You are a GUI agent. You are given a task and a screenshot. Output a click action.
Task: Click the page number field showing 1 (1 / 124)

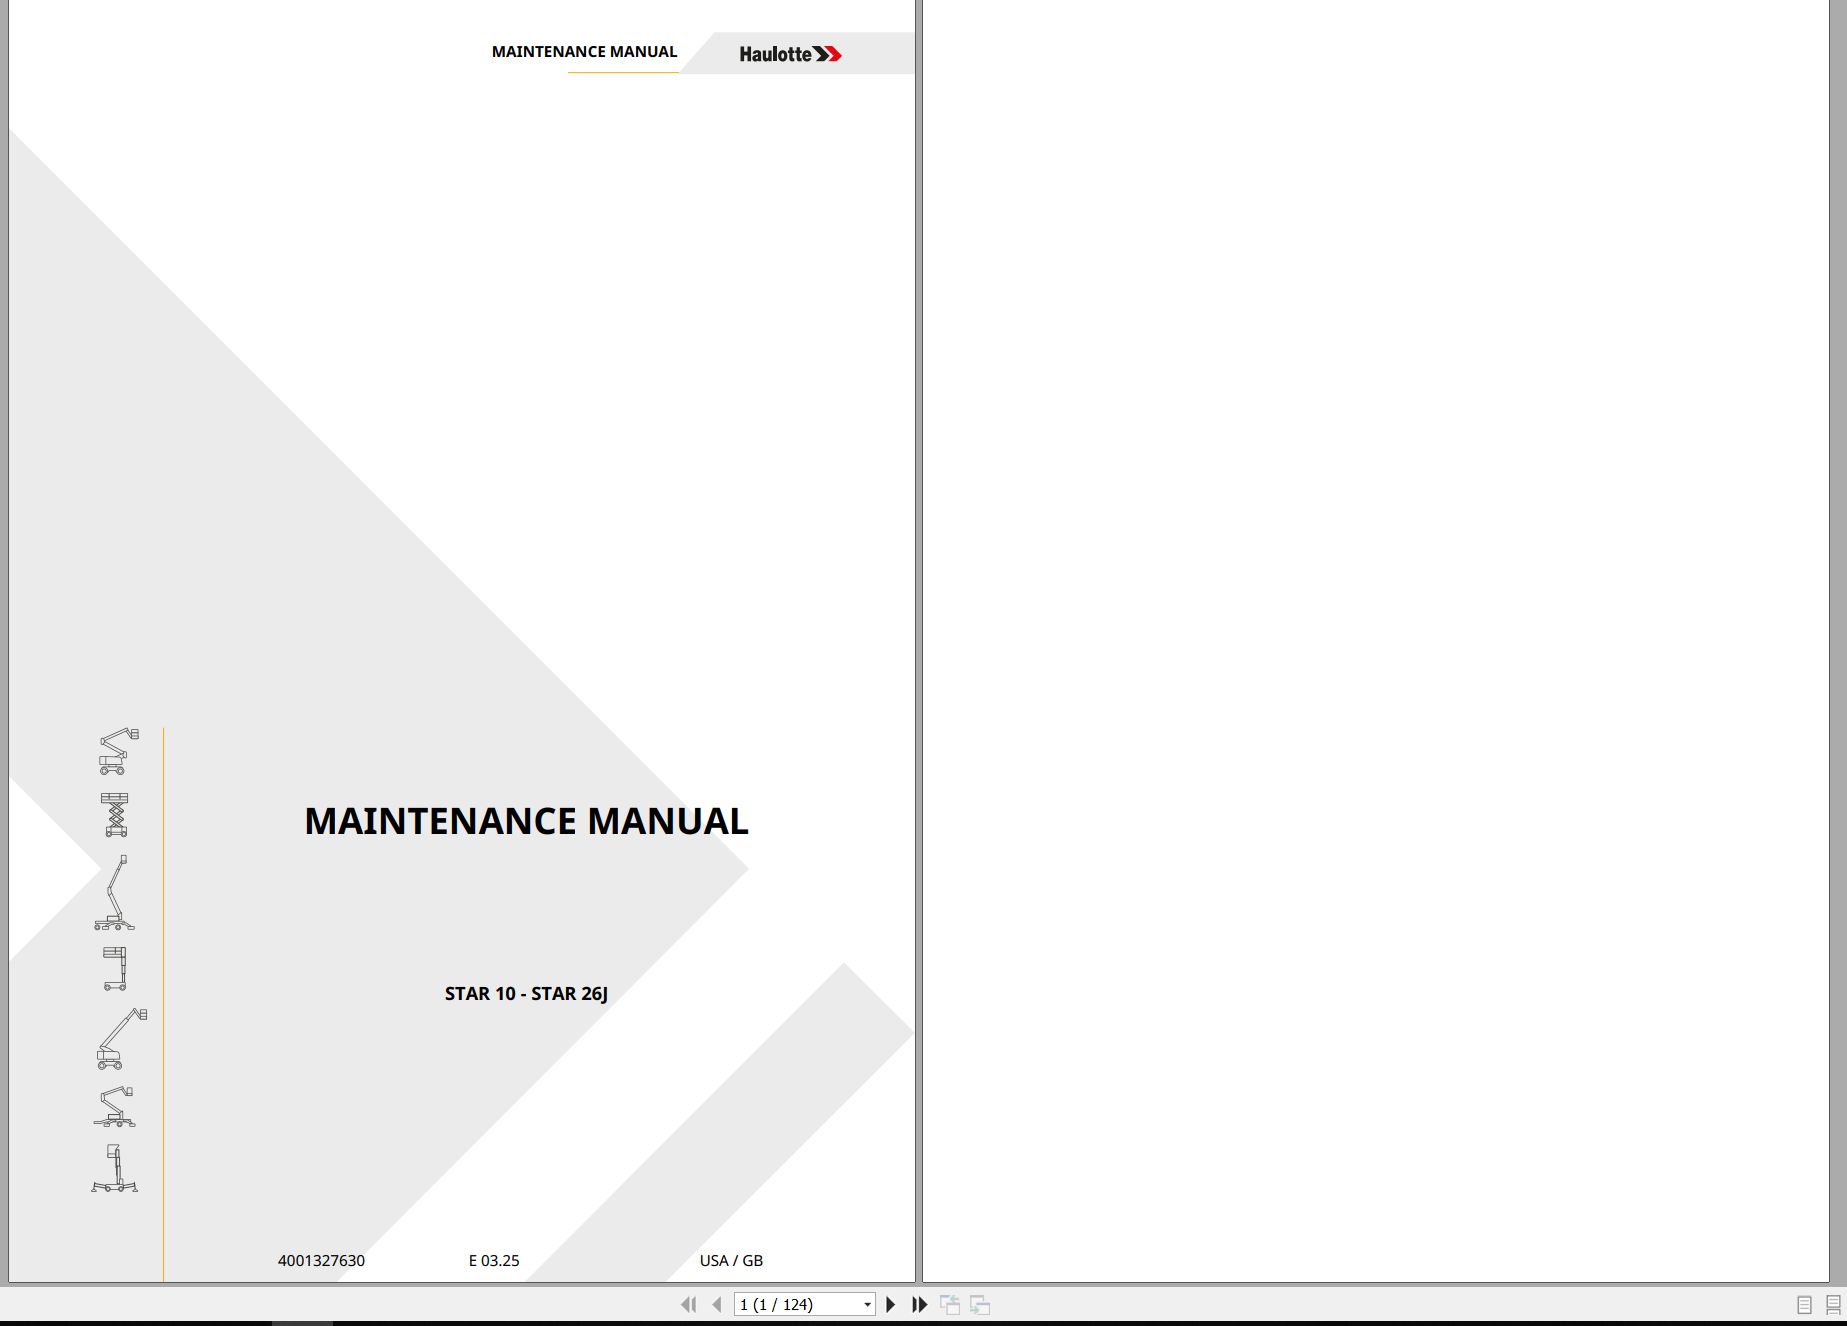[797, 1305]
